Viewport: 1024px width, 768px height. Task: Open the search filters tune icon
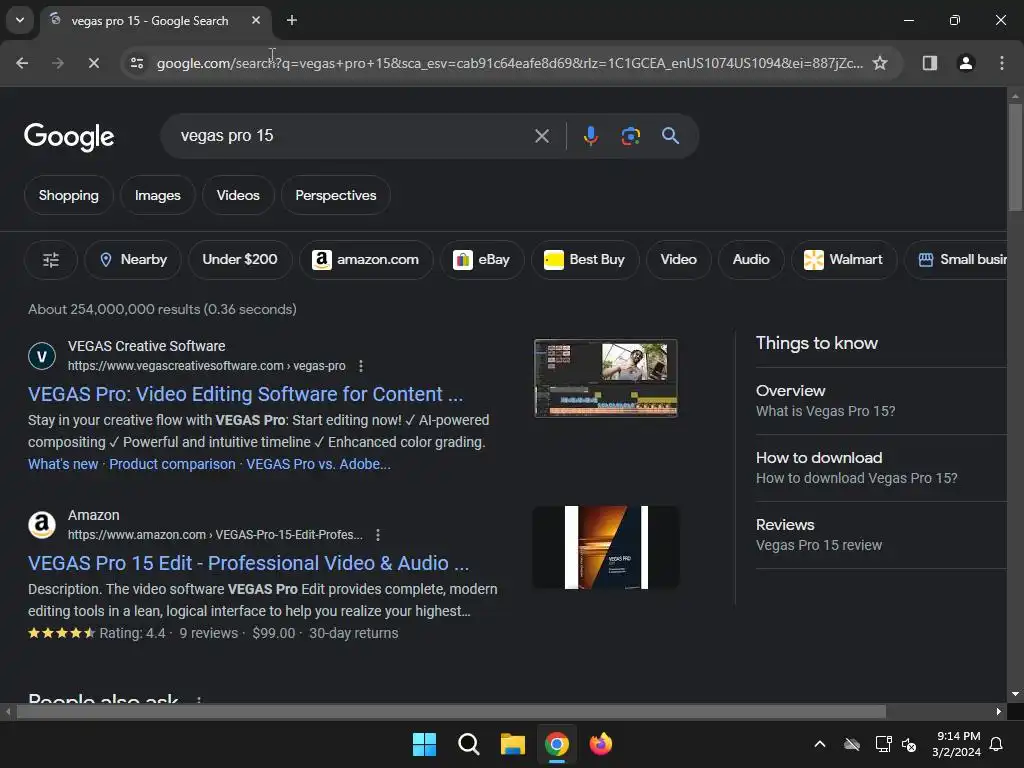tap(51, 260)
